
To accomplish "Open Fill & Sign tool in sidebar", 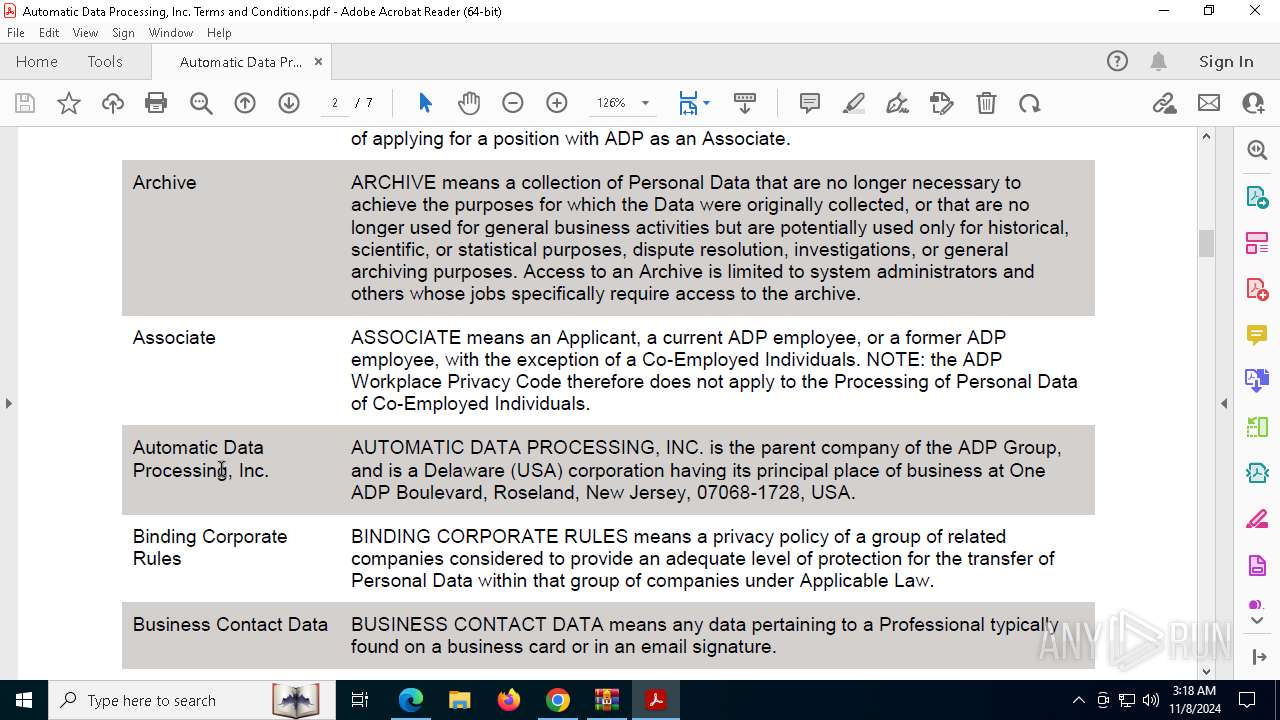I will pyautogui.click(x=1257, y=519).
